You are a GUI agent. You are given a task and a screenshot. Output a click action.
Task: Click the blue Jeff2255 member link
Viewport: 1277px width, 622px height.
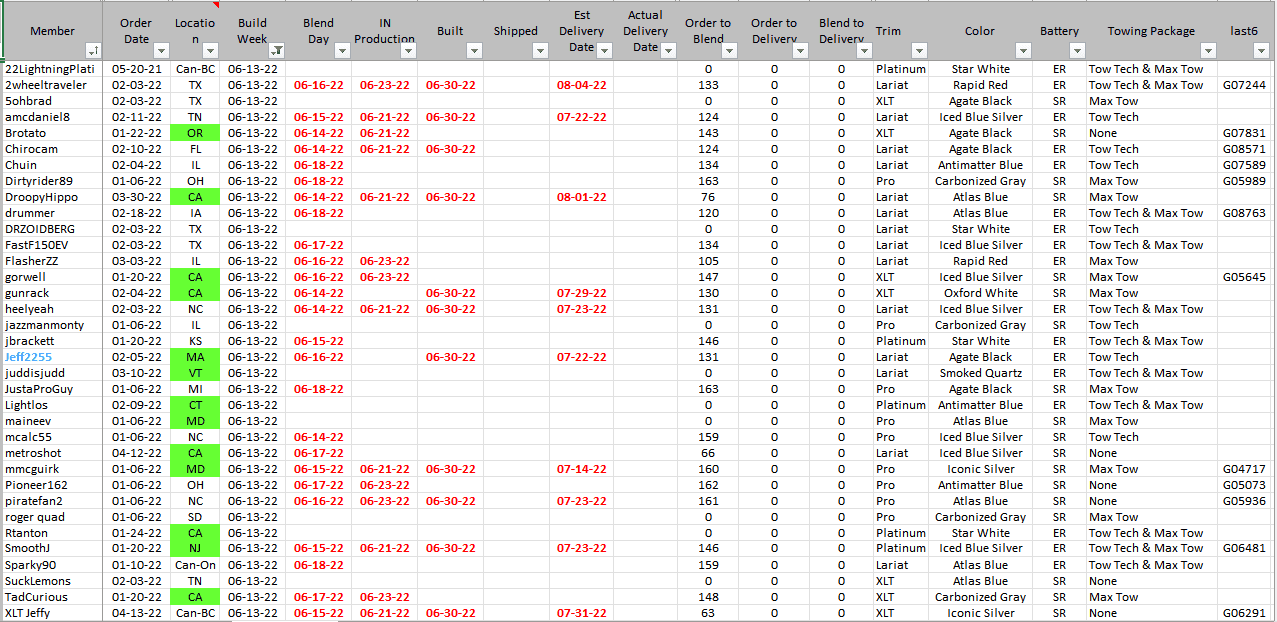click(27, 357)
